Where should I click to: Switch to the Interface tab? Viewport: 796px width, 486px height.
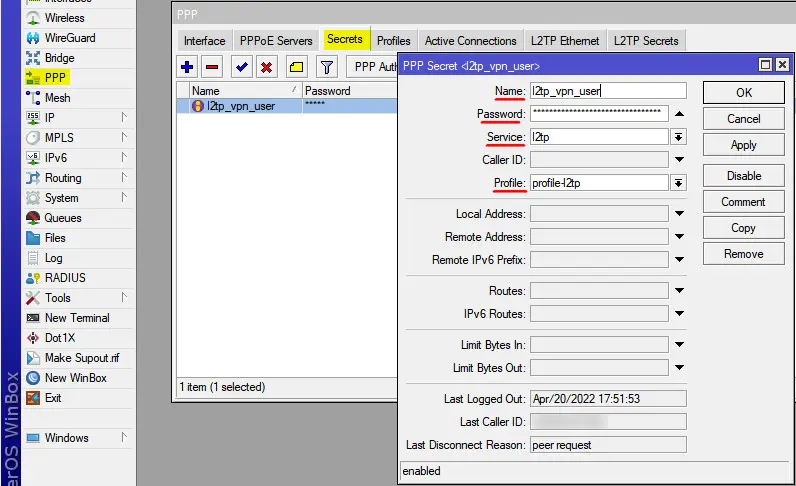point(205,41)
